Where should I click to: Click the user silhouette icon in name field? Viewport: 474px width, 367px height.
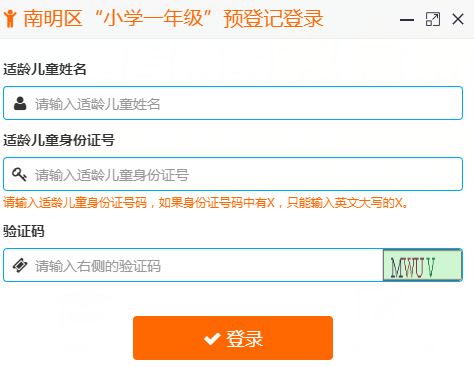click(x=20, y=104)
